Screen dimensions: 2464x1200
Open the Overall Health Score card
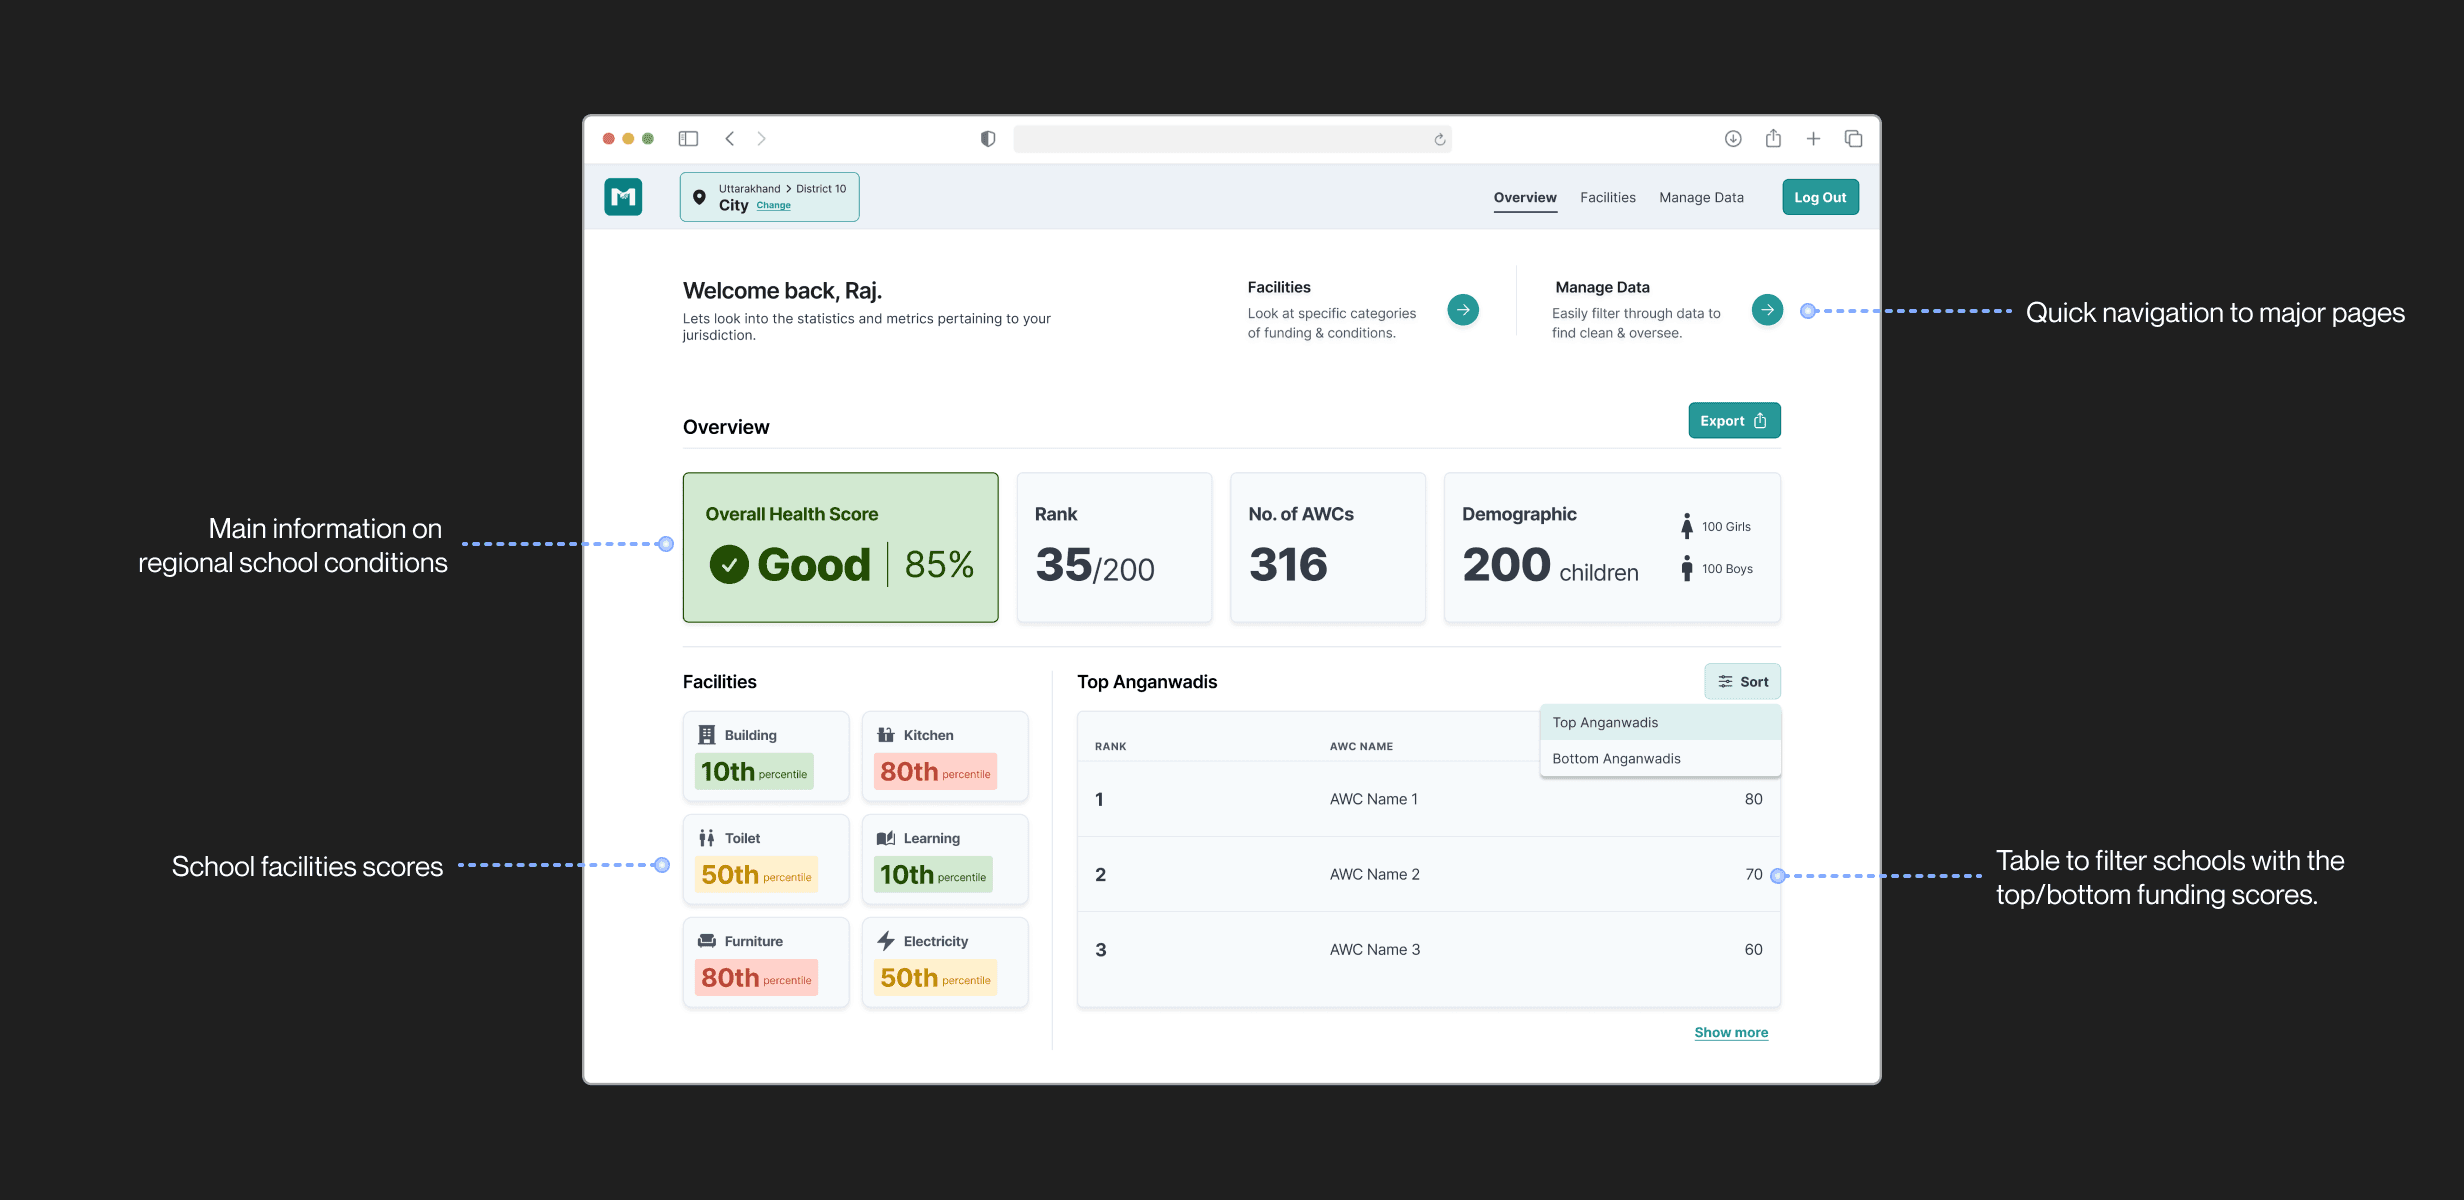841,548
